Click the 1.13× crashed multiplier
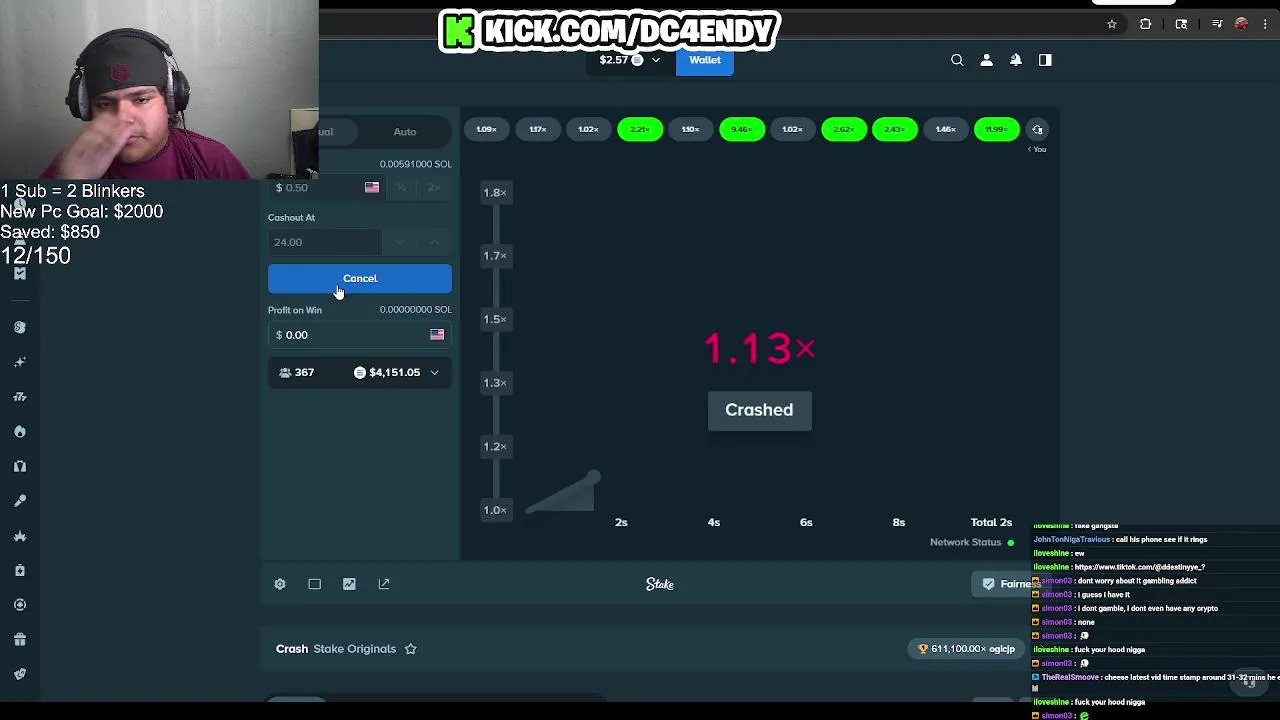 tap(760, 348)
